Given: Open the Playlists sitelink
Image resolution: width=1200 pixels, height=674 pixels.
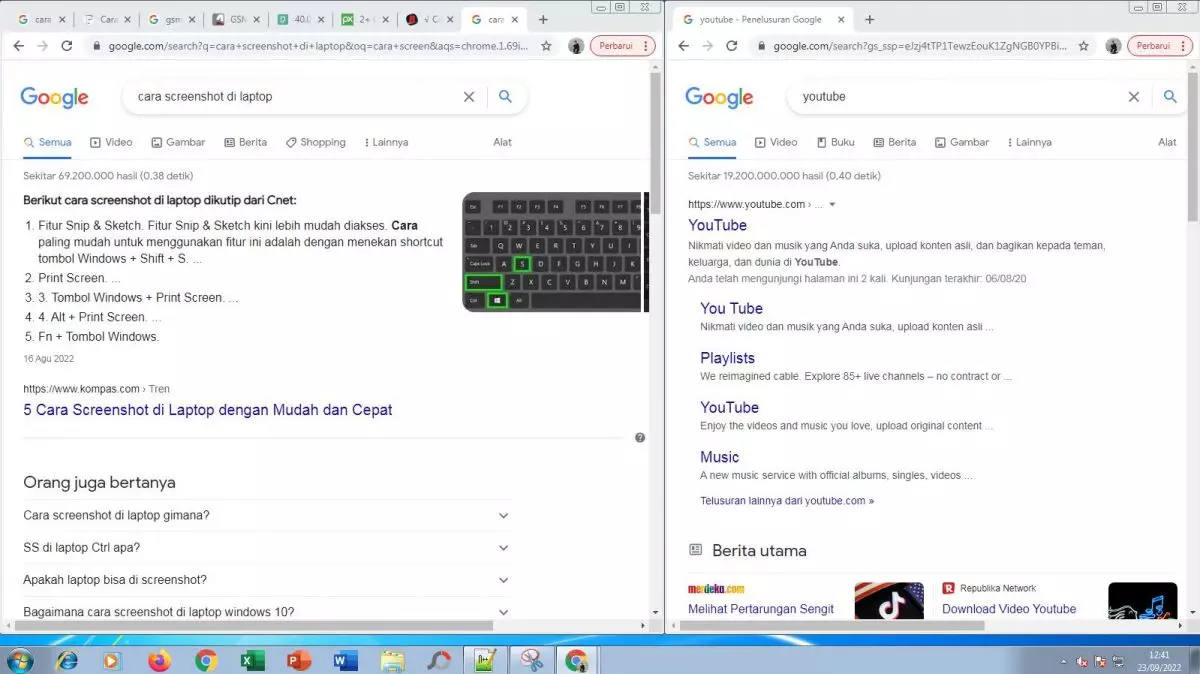Looking at the screenshot, I should click(727, 358).
